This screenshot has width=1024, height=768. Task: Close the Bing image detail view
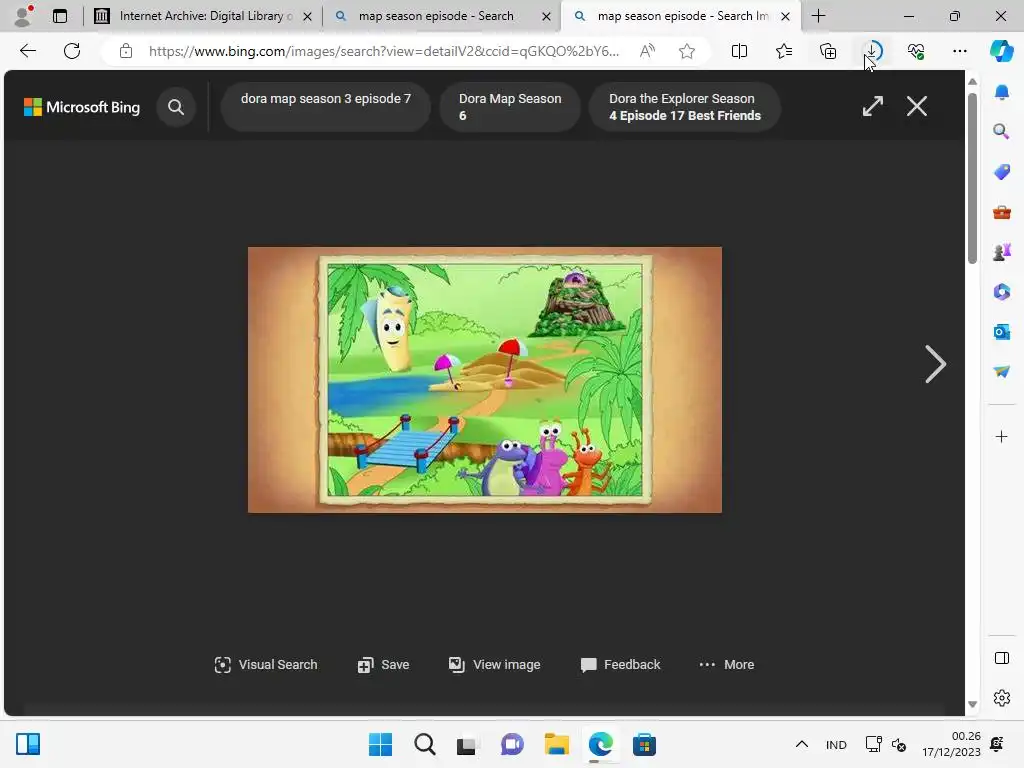point(917,106)
